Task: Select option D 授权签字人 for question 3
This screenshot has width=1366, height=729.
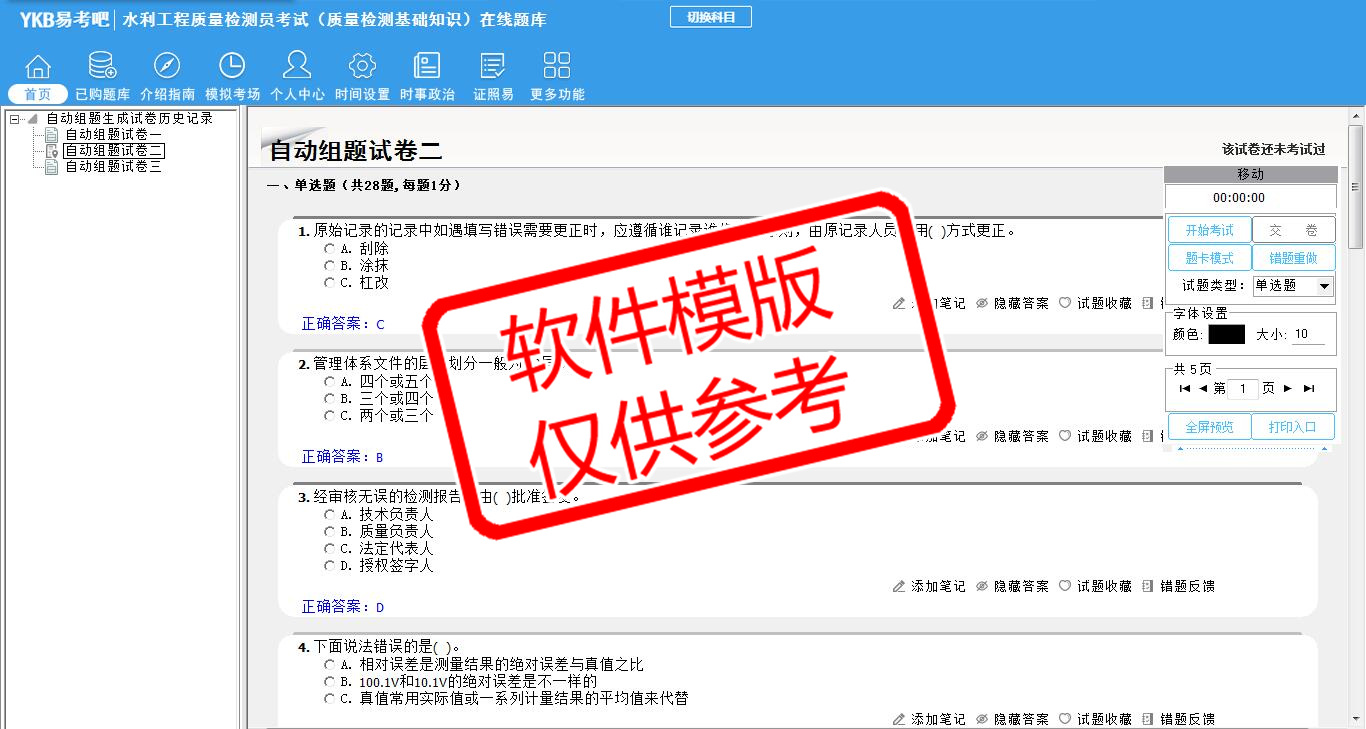Action: pos(329,566)
